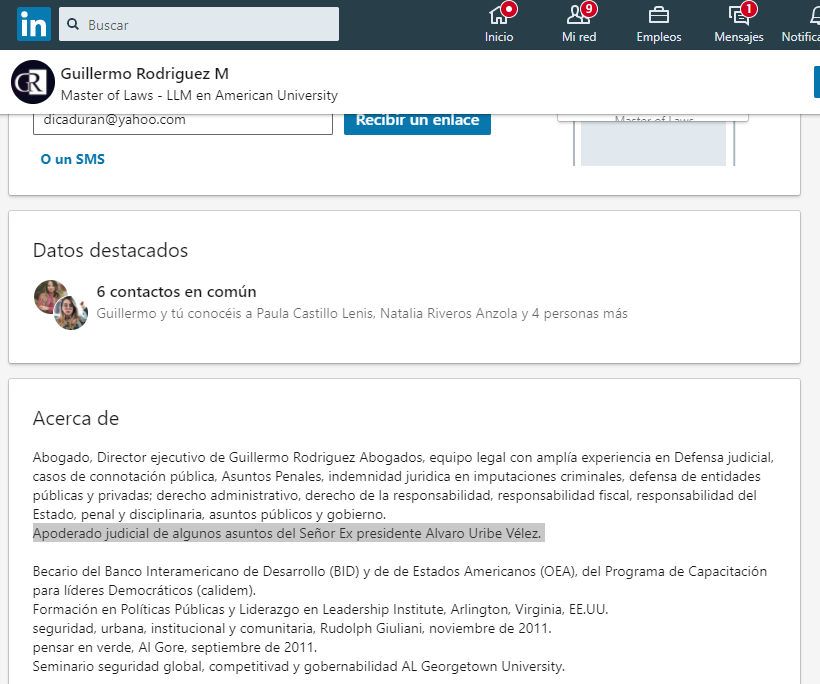Click the search magnifier icon

(x=73, y=24)
